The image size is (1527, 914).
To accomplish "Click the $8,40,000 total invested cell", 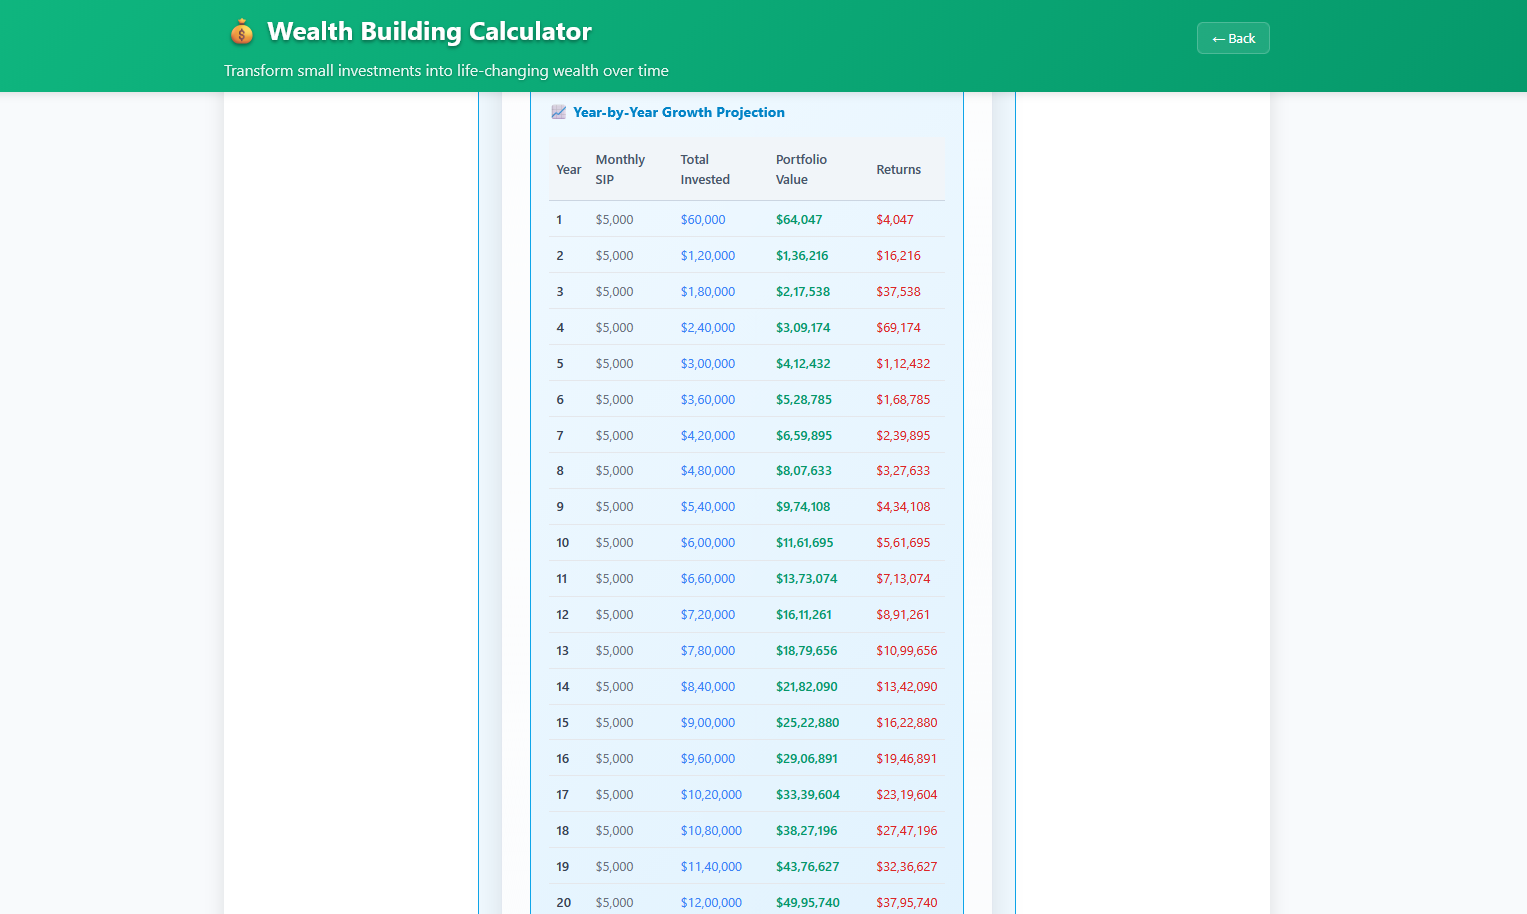I will pyautogui.click(x=708, y=686).
